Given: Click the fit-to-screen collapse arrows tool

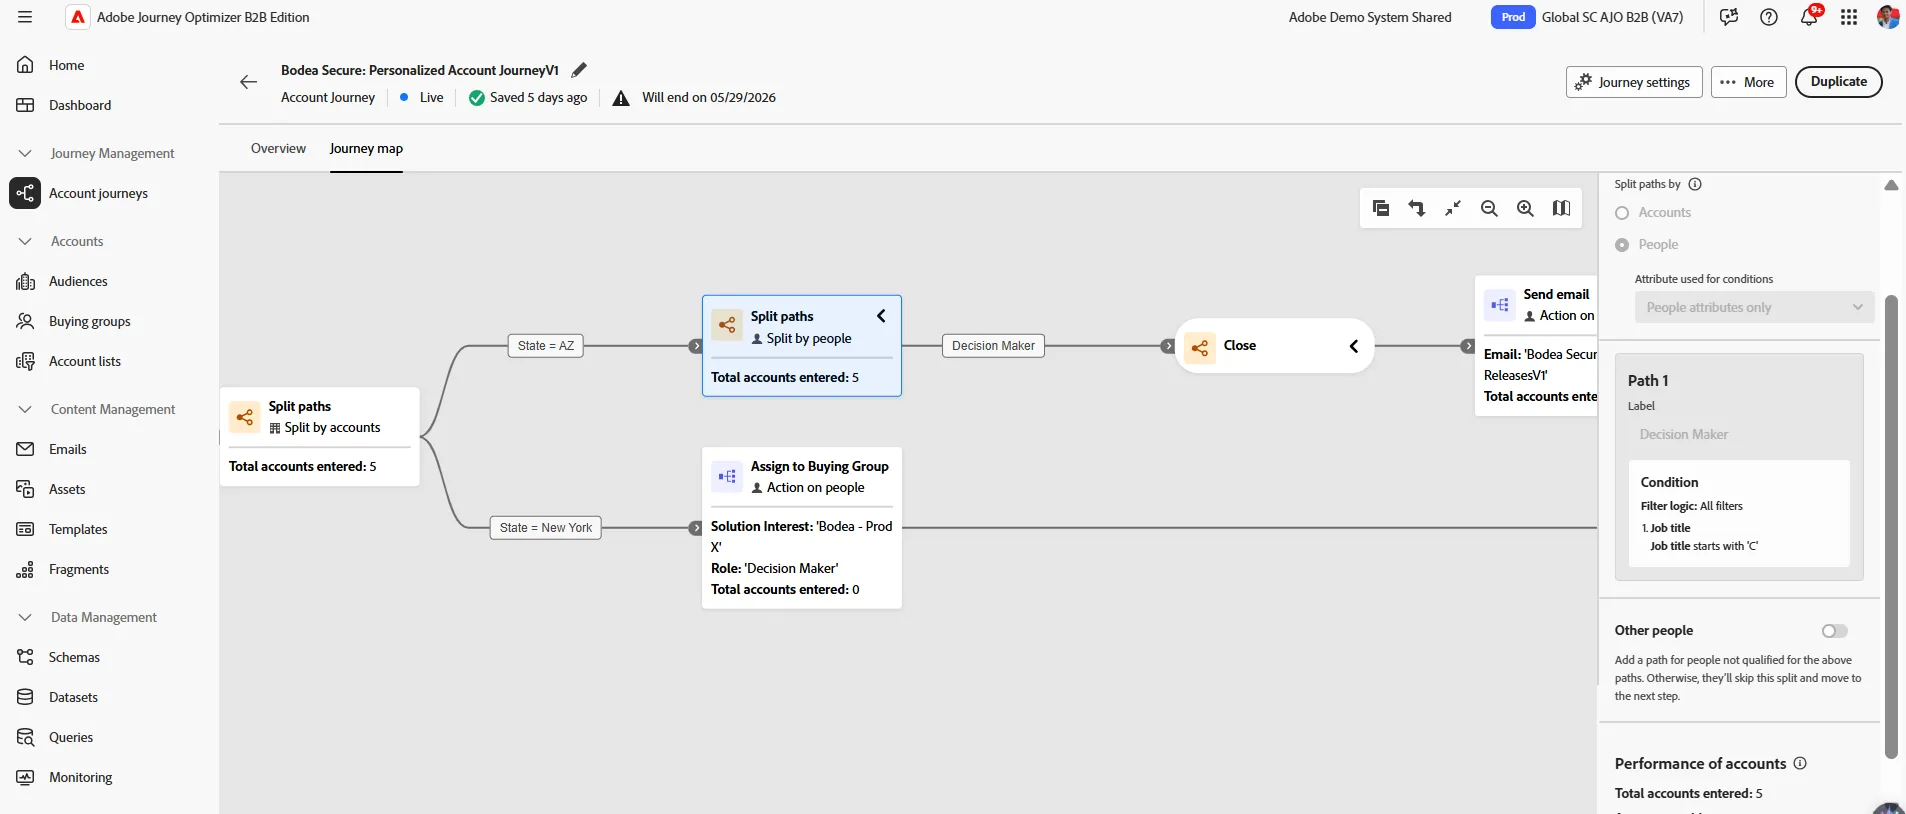Looking at the screenshot, I should [1453, 208].
